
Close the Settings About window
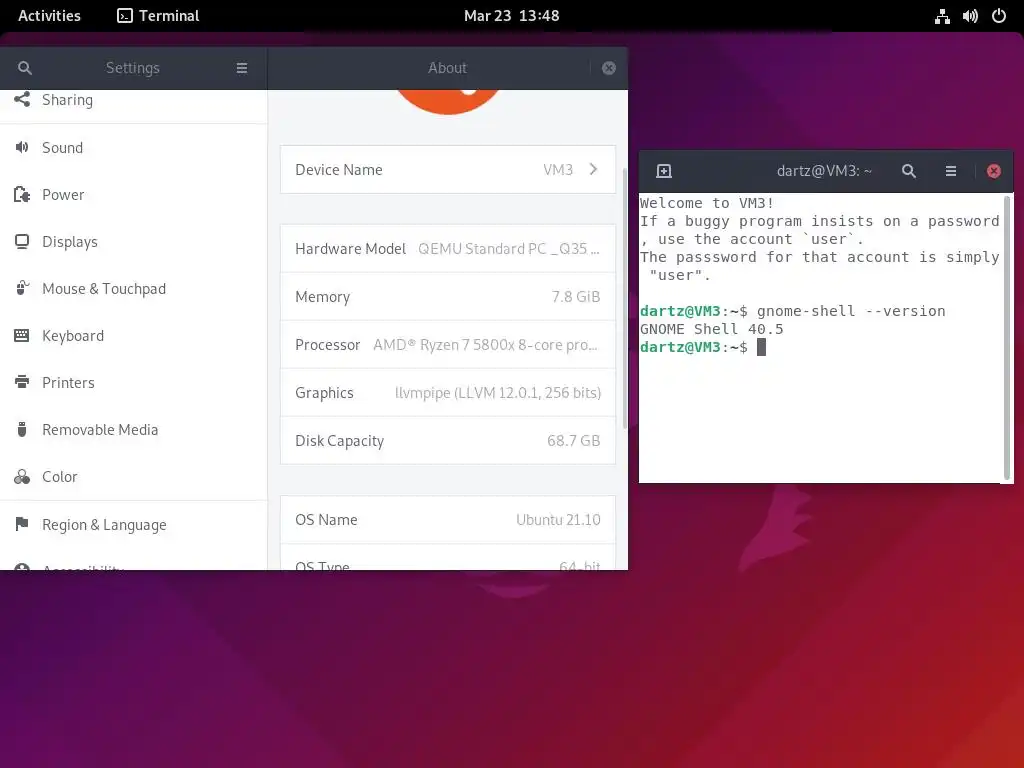609,68
